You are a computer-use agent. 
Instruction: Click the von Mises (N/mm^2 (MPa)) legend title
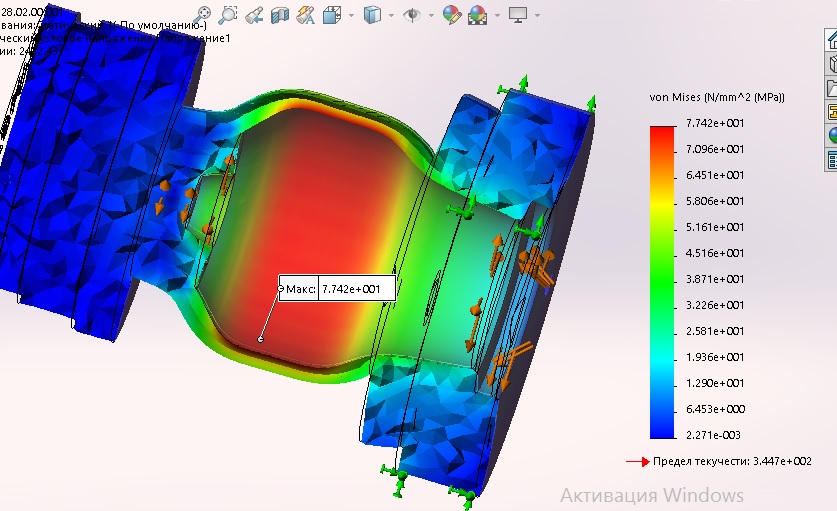click(x=717, y=97)
